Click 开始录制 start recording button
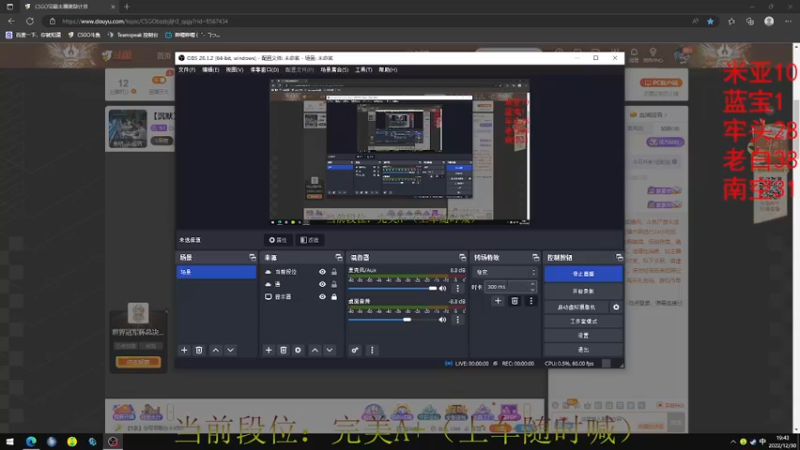The image size is (800, 450). (583, 291)
